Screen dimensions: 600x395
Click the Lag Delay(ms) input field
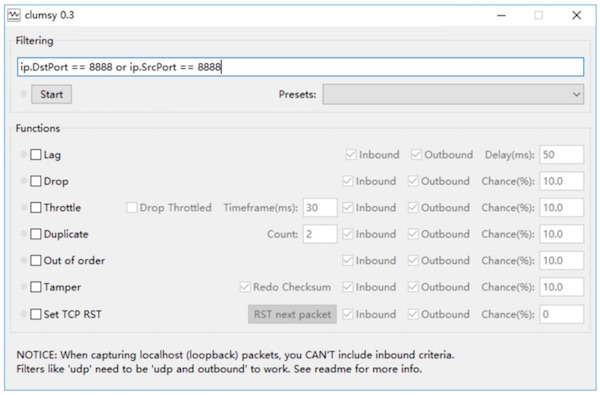pos(561,155)
